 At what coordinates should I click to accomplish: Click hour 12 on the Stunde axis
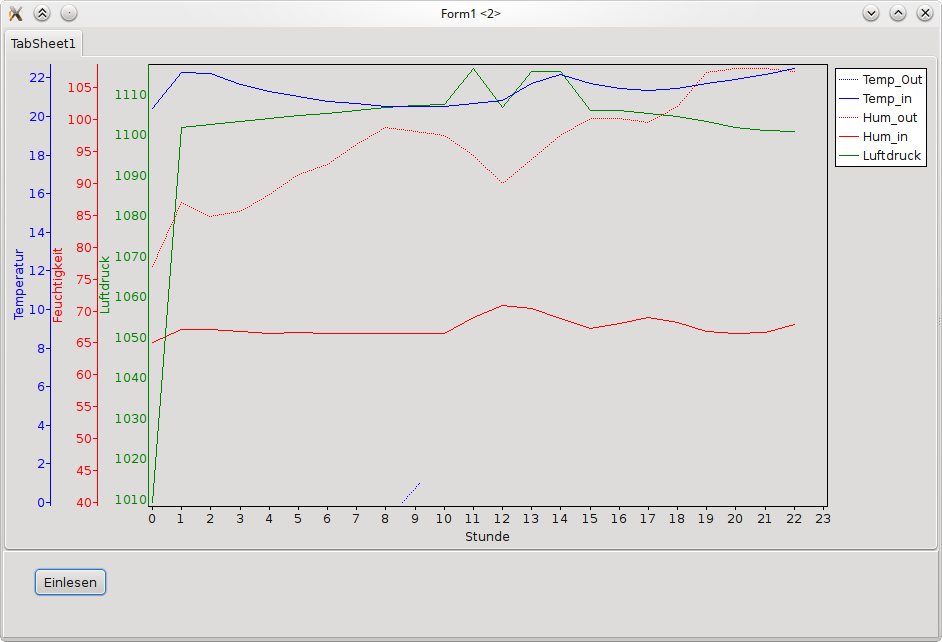[x=502, y=518]
